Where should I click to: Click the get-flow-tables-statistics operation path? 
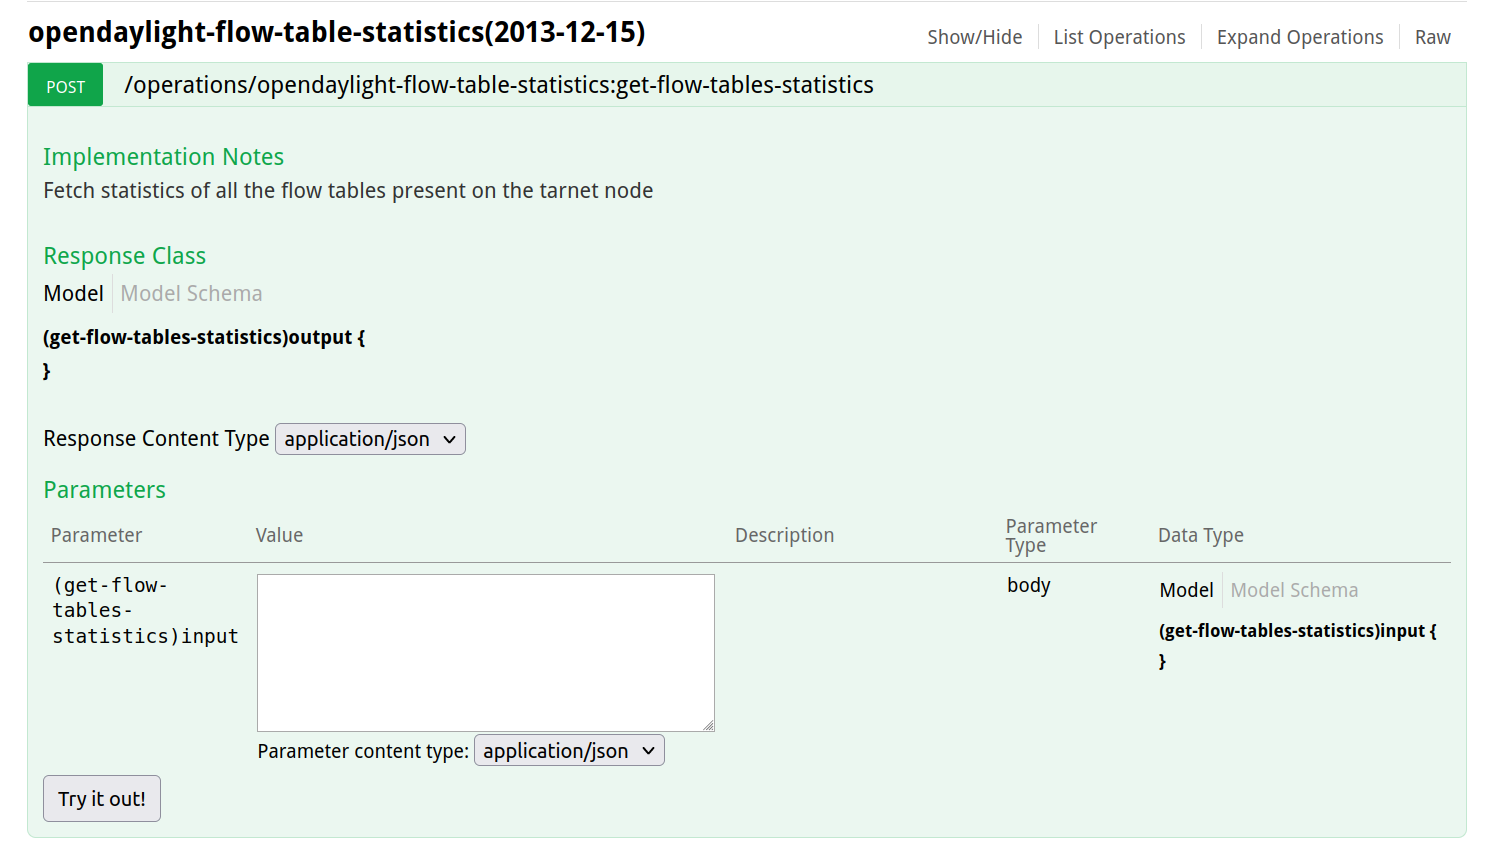[x=498, y=85]
